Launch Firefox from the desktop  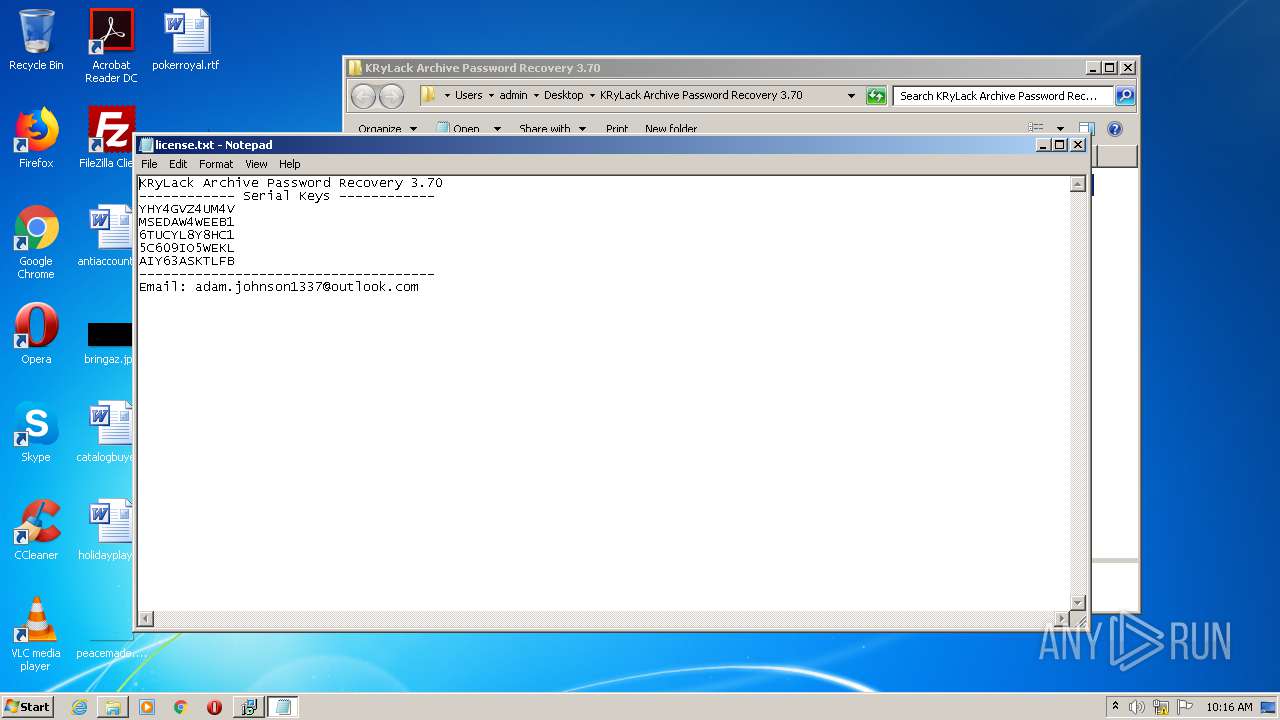[36, 138]
